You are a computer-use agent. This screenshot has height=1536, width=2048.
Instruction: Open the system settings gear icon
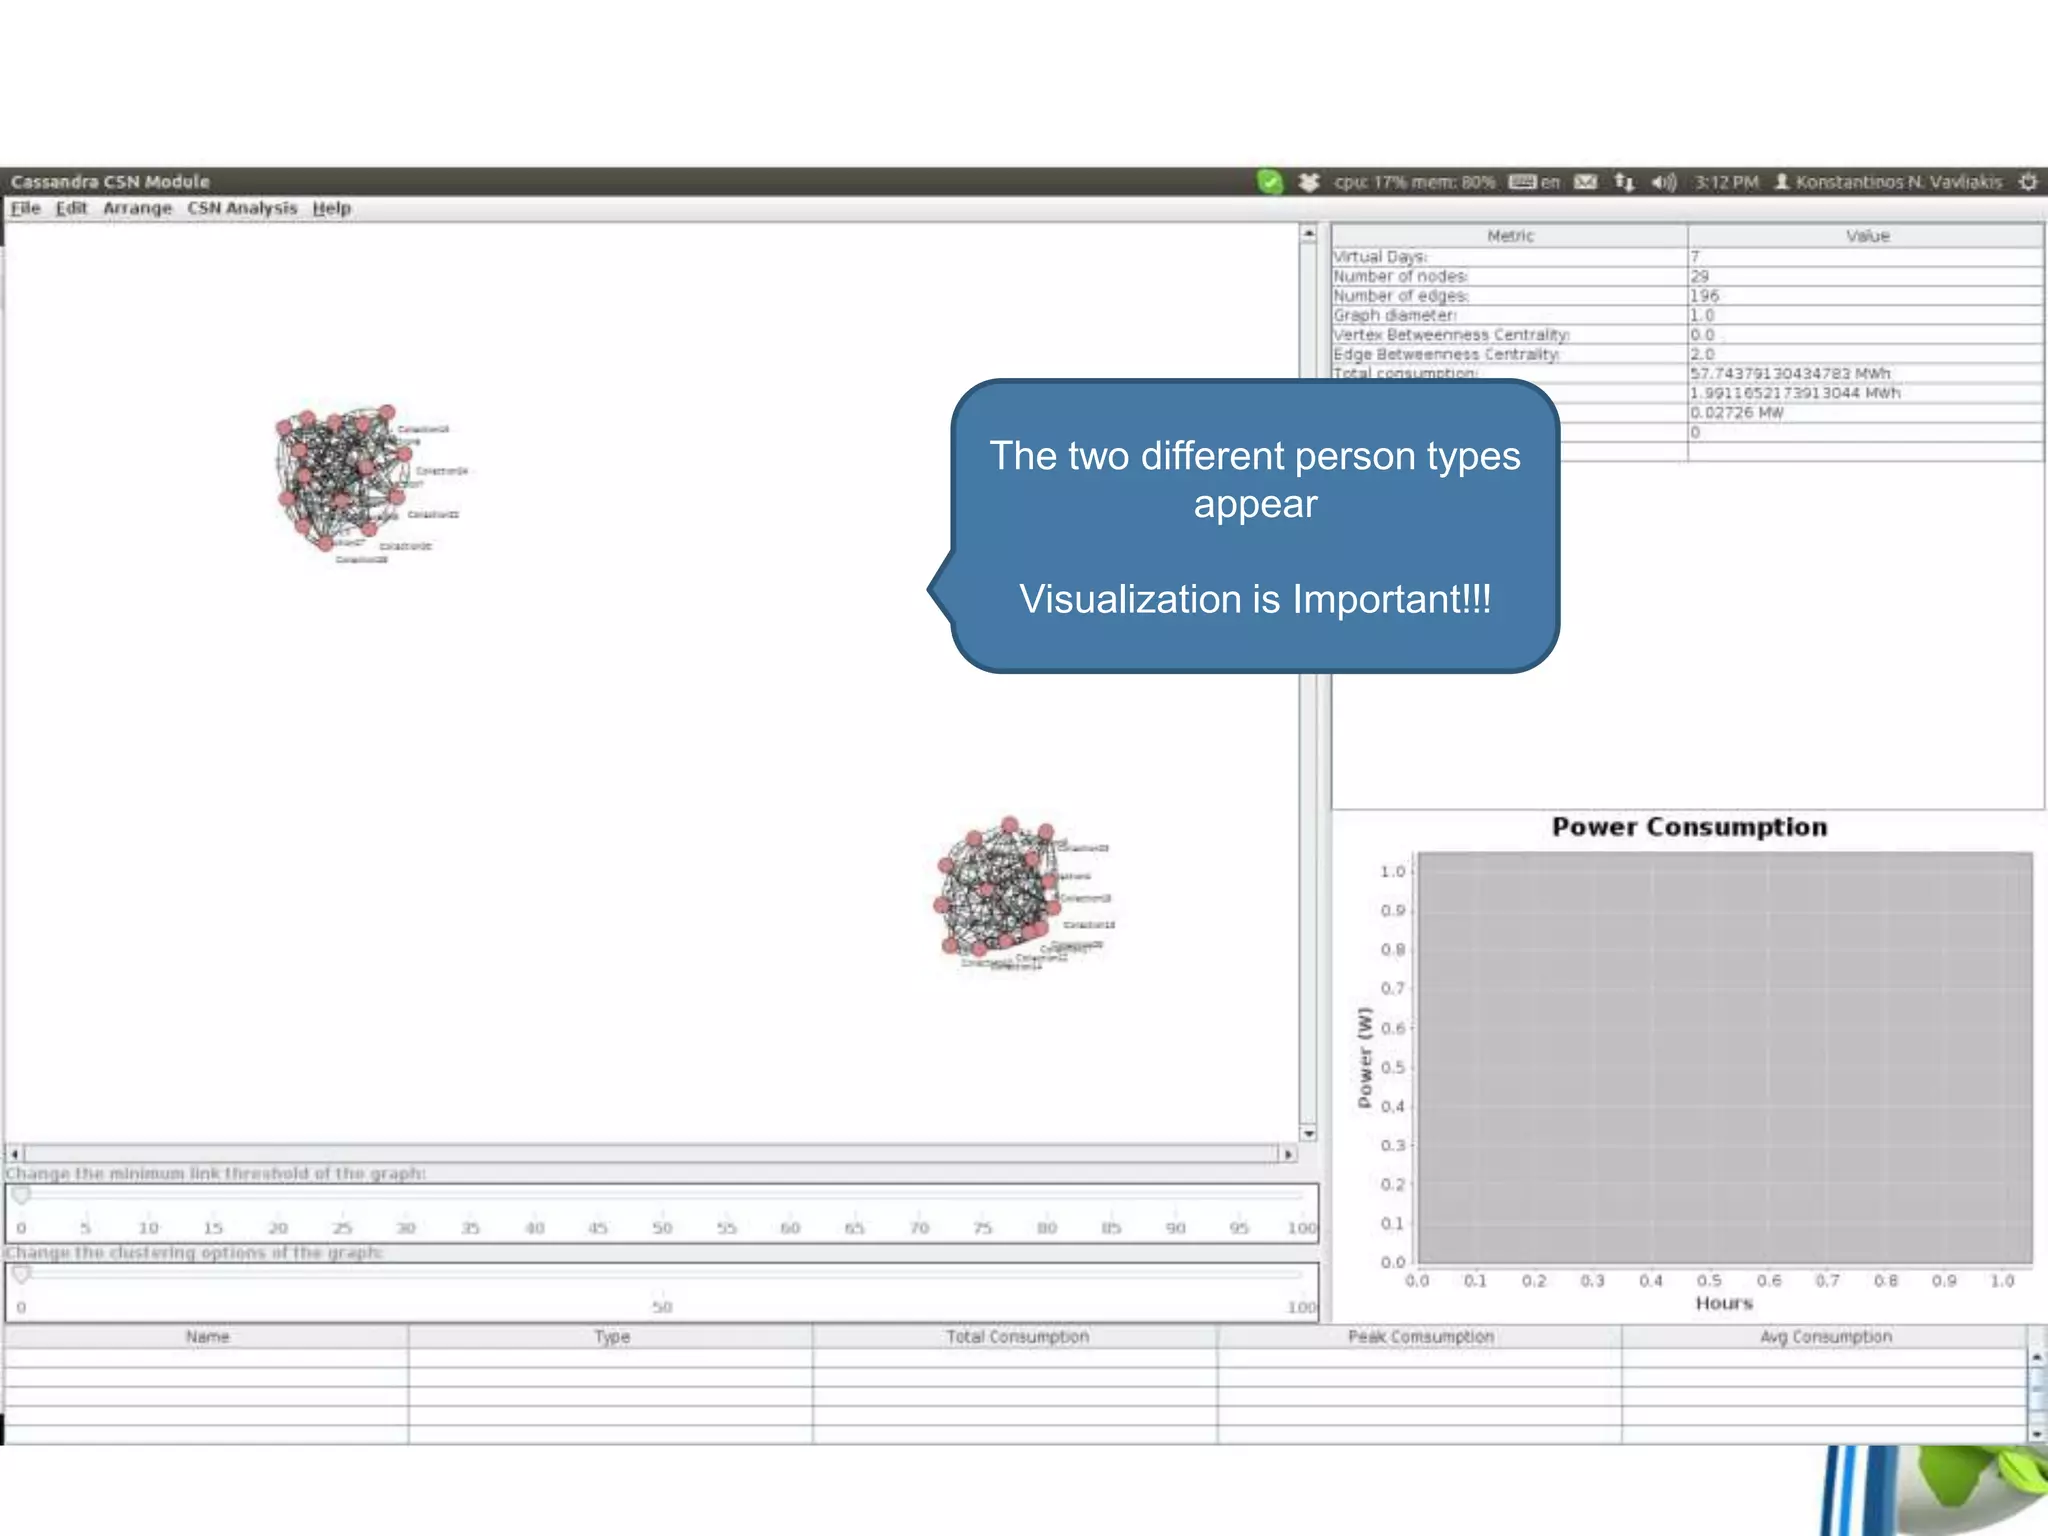click(2028, 182)
